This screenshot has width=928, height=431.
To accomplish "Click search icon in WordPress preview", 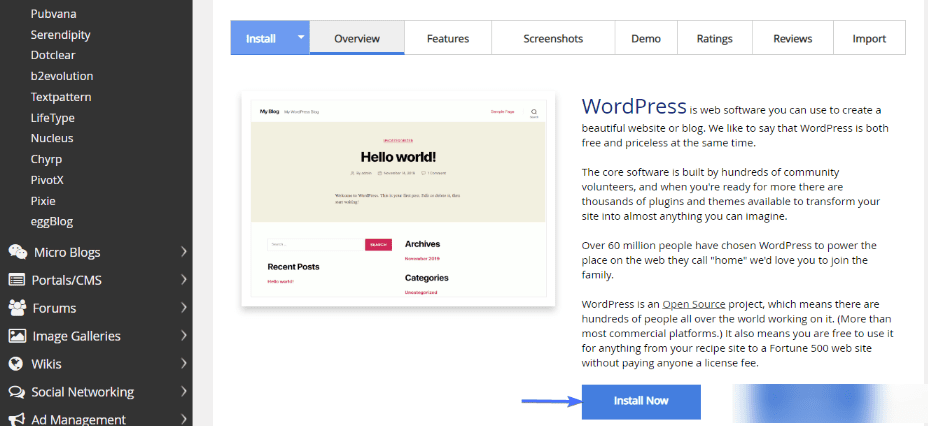I will pos(534,111).
